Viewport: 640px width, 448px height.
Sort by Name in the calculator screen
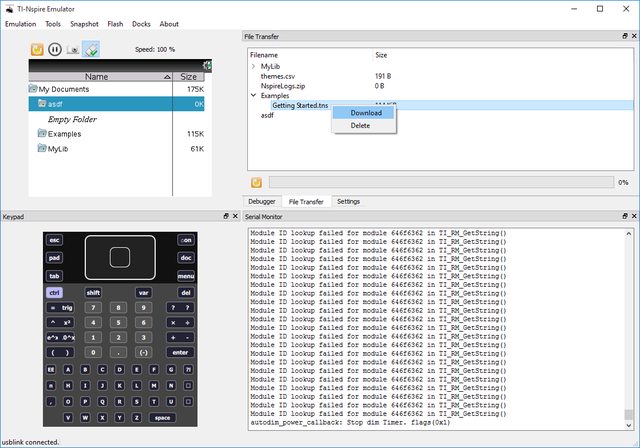tap(100, 77)
